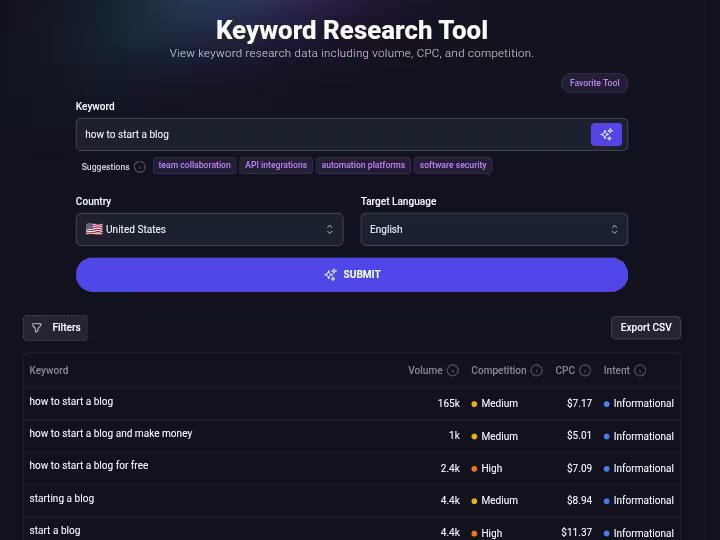This screenshot has height=540, width=720.
Task: Sort by Volume column header
Action: click(425, 370)
